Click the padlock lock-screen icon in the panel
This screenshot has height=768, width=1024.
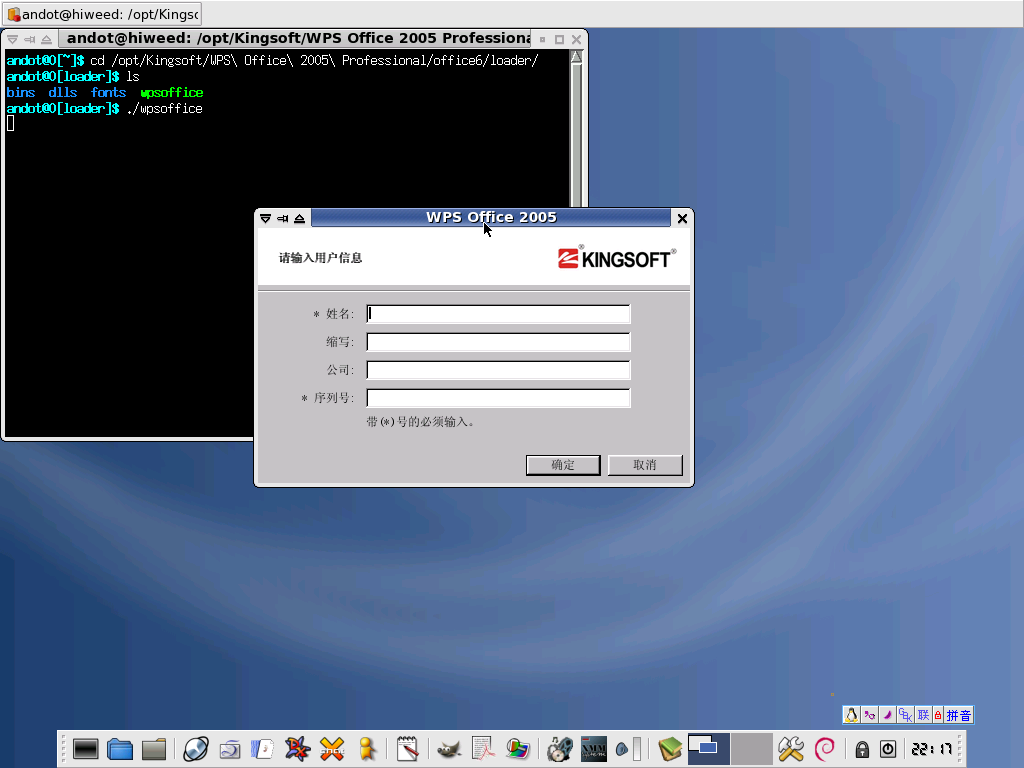coord(862,750)
